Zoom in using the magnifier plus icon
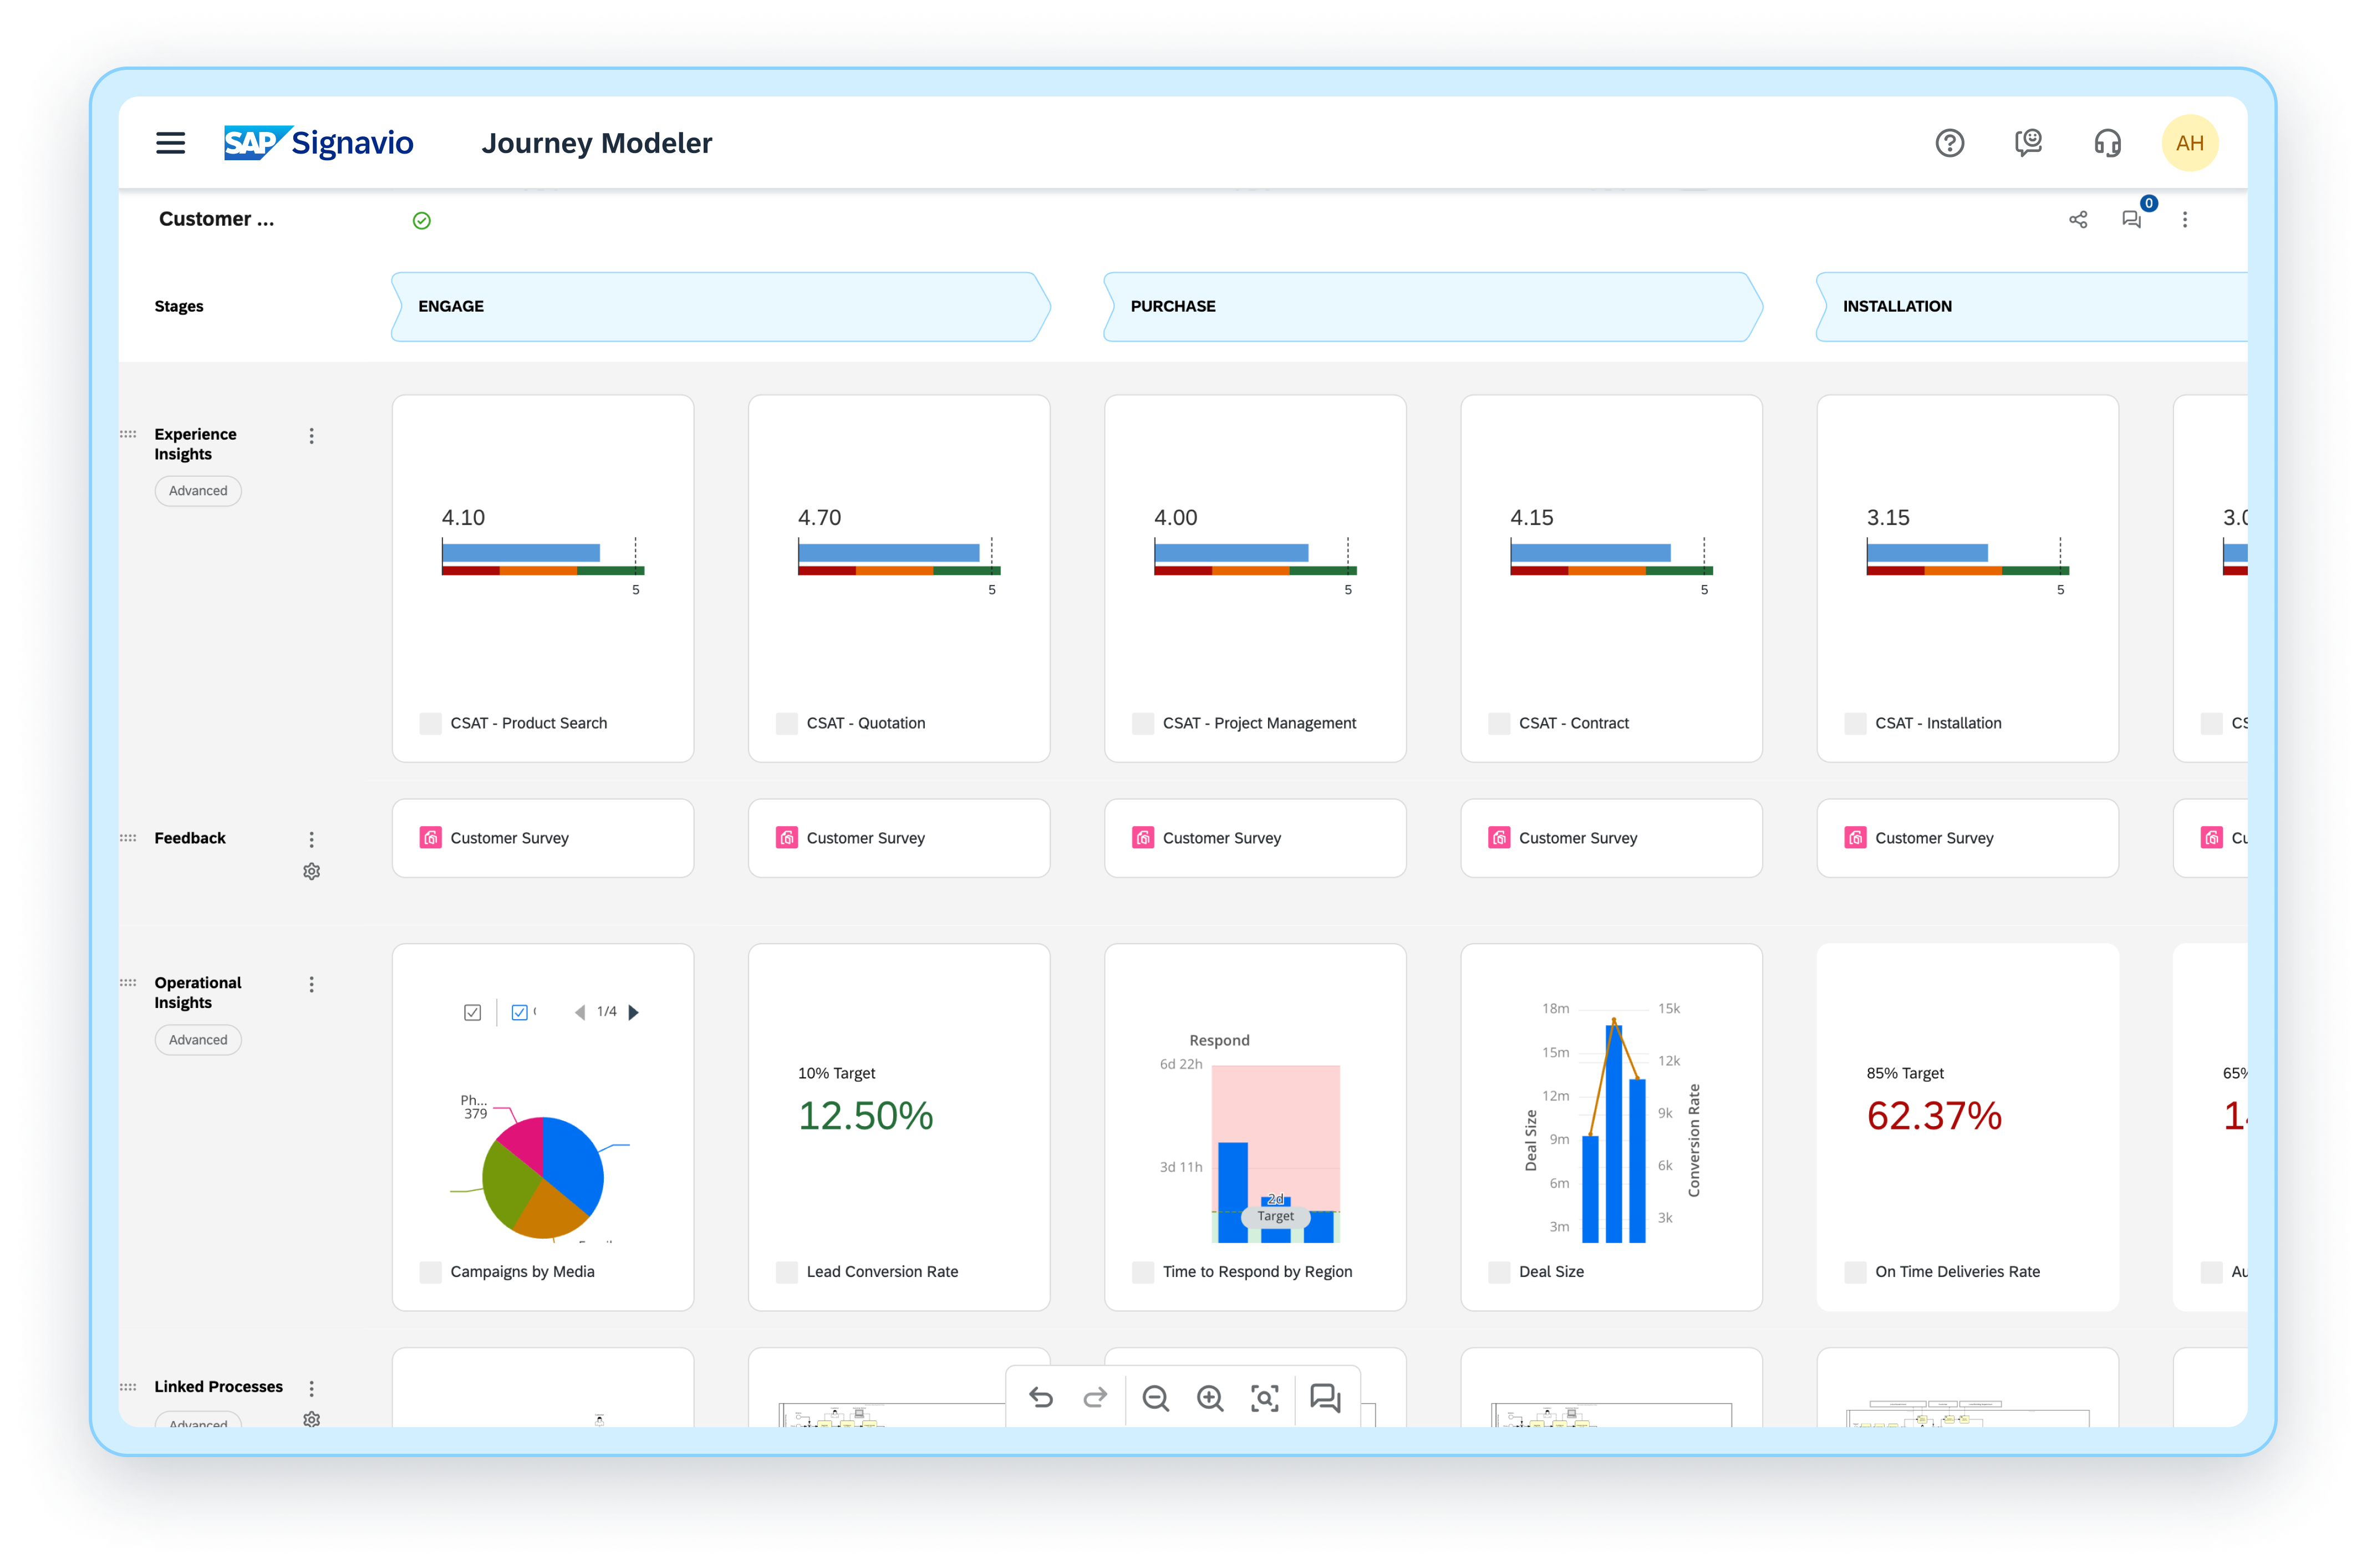Viewport: 2367px width, 1568px height. (1210, 1397)
